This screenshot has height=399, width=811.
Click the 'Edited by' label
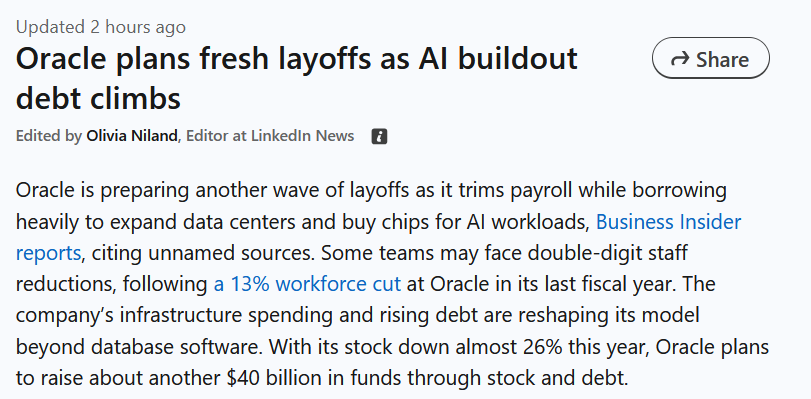coord(49,136)
